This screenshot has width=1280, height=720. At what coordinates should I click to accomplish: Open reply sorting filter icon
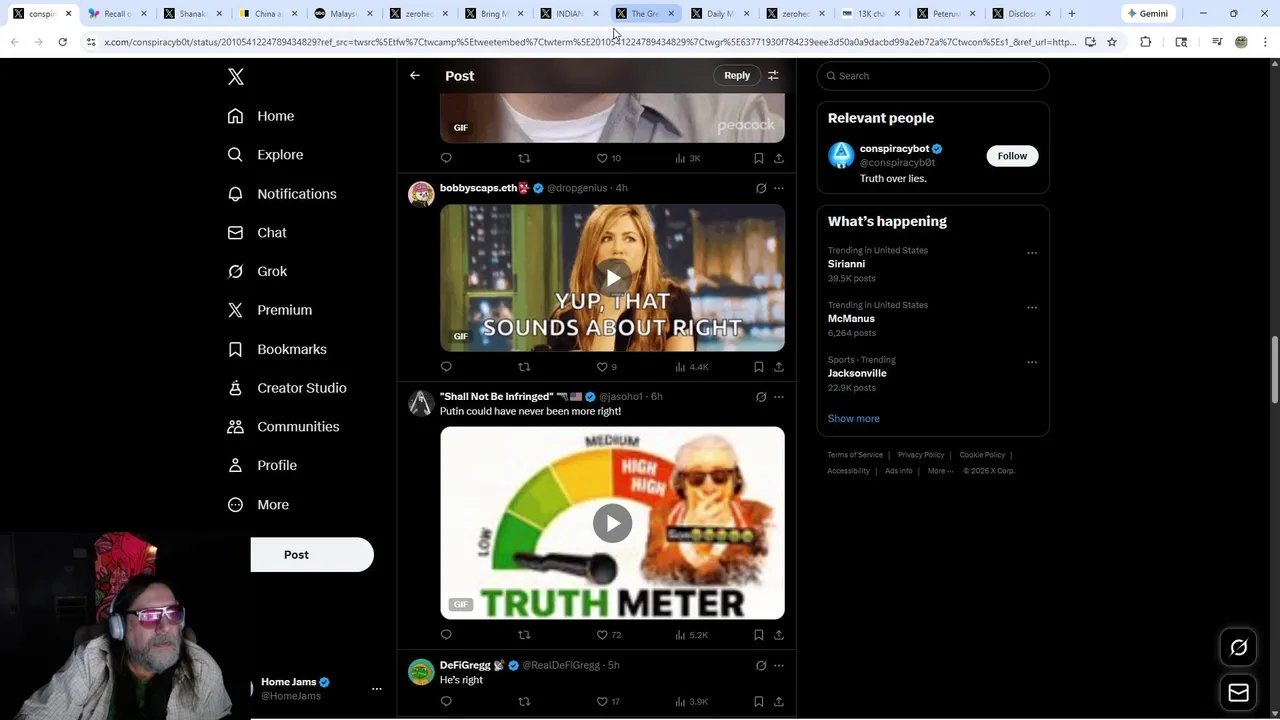point(773,76)
